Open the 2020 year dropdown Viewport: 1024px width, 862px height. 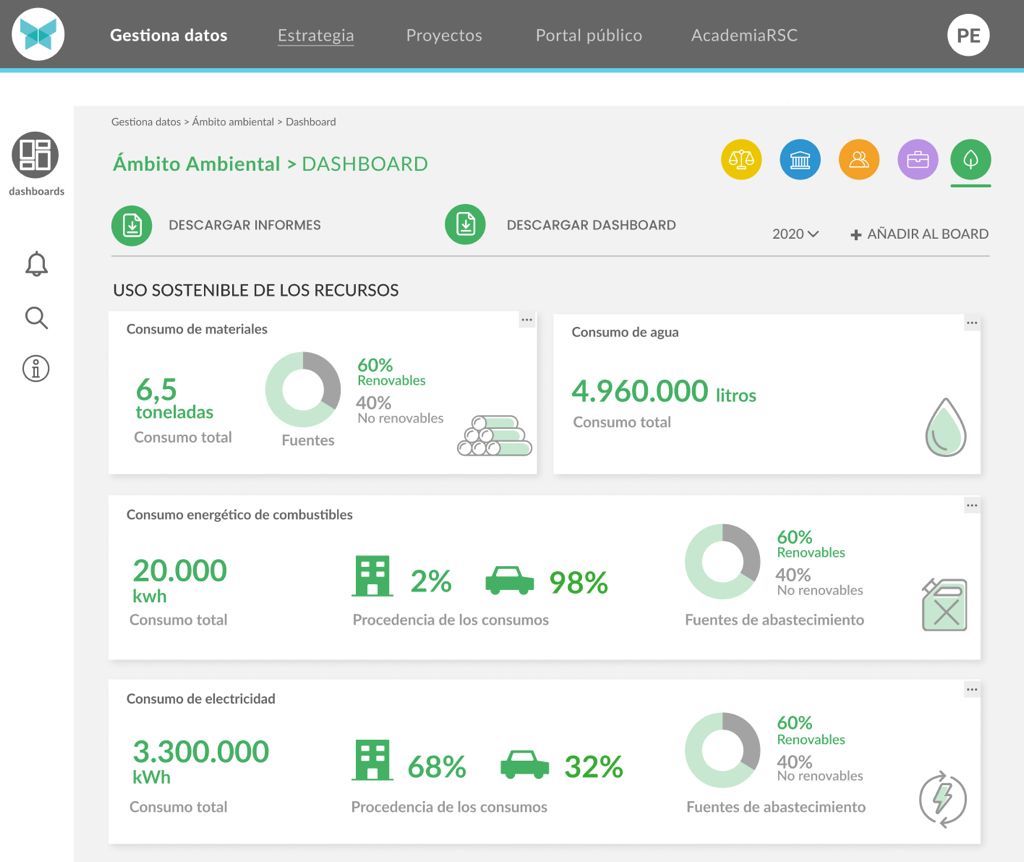pos(795,234)
